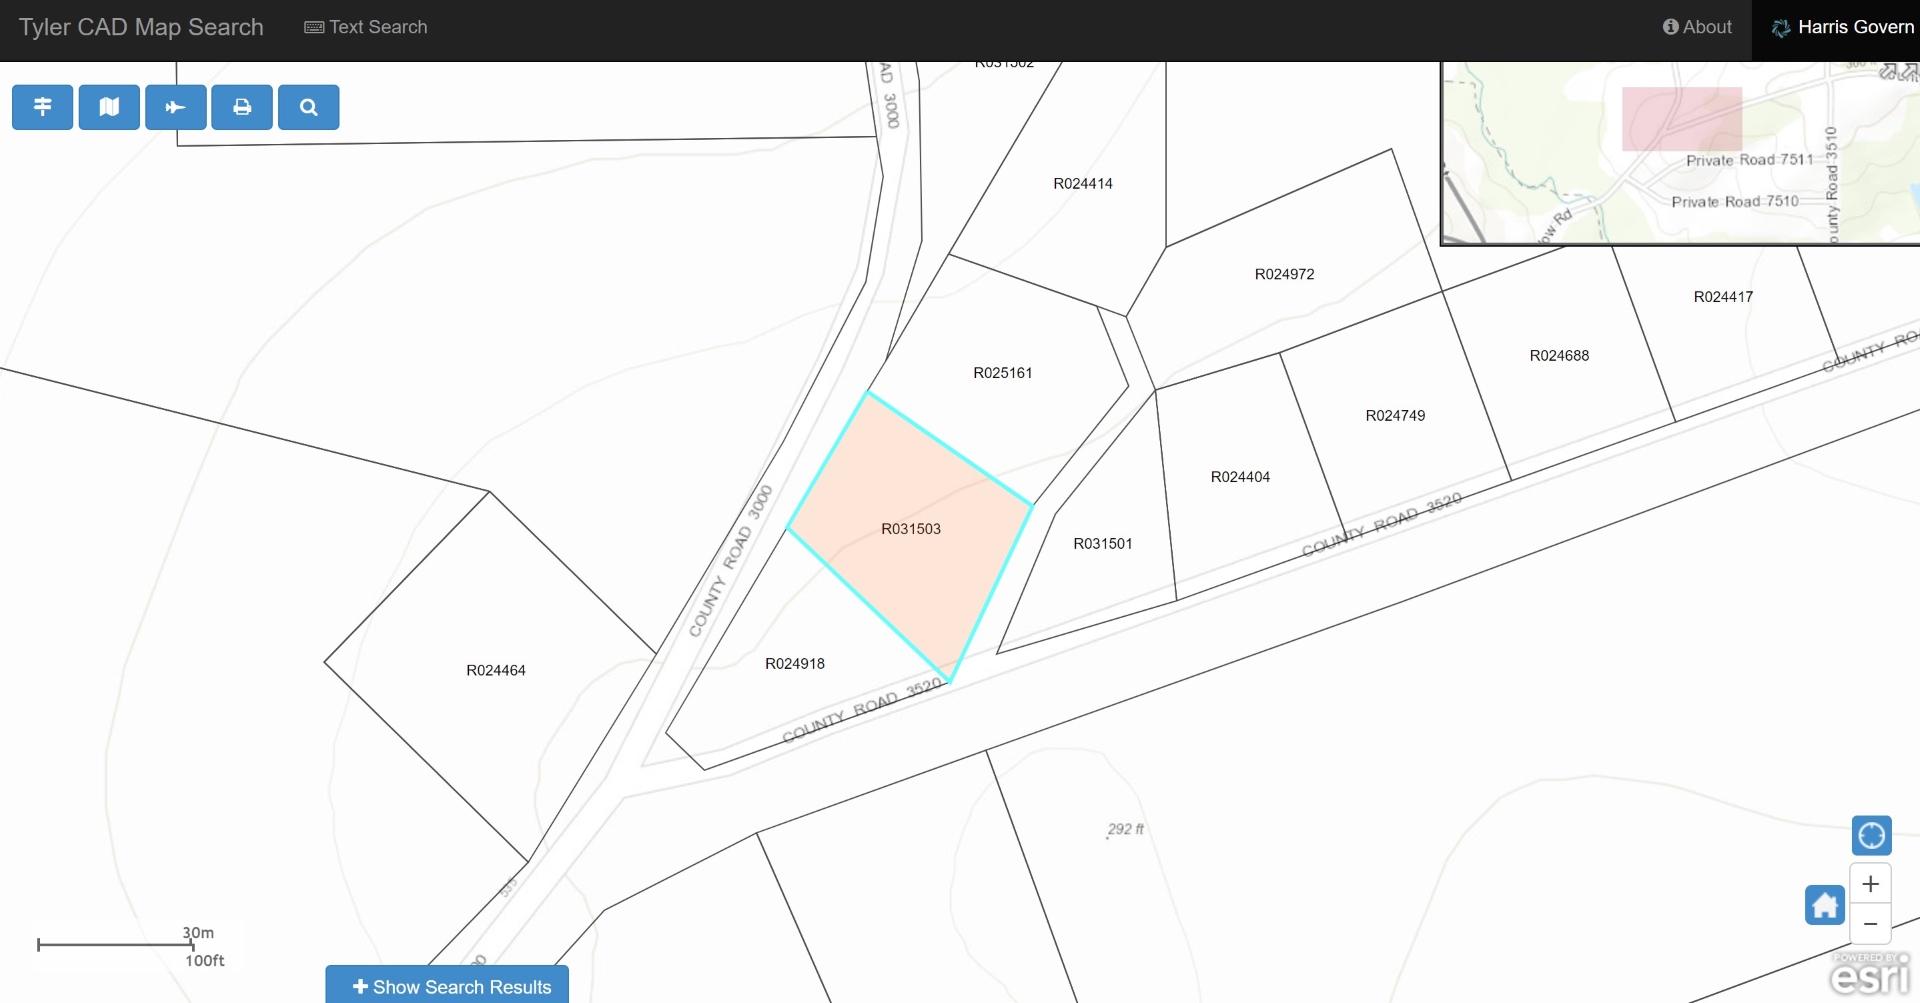Select parcel R024464 on the map

coord(495,670)
